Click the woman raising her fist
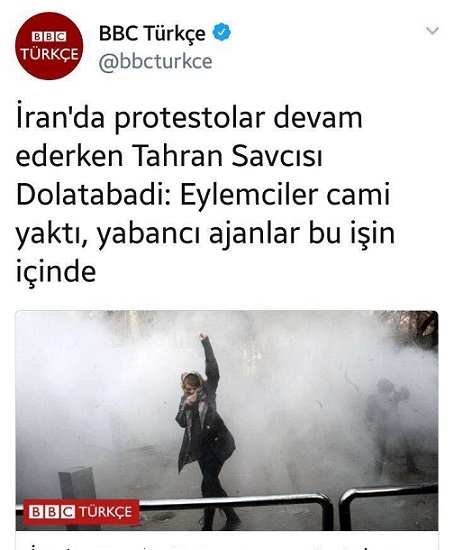This screenshot has height=550, width=452. (207, 431)
